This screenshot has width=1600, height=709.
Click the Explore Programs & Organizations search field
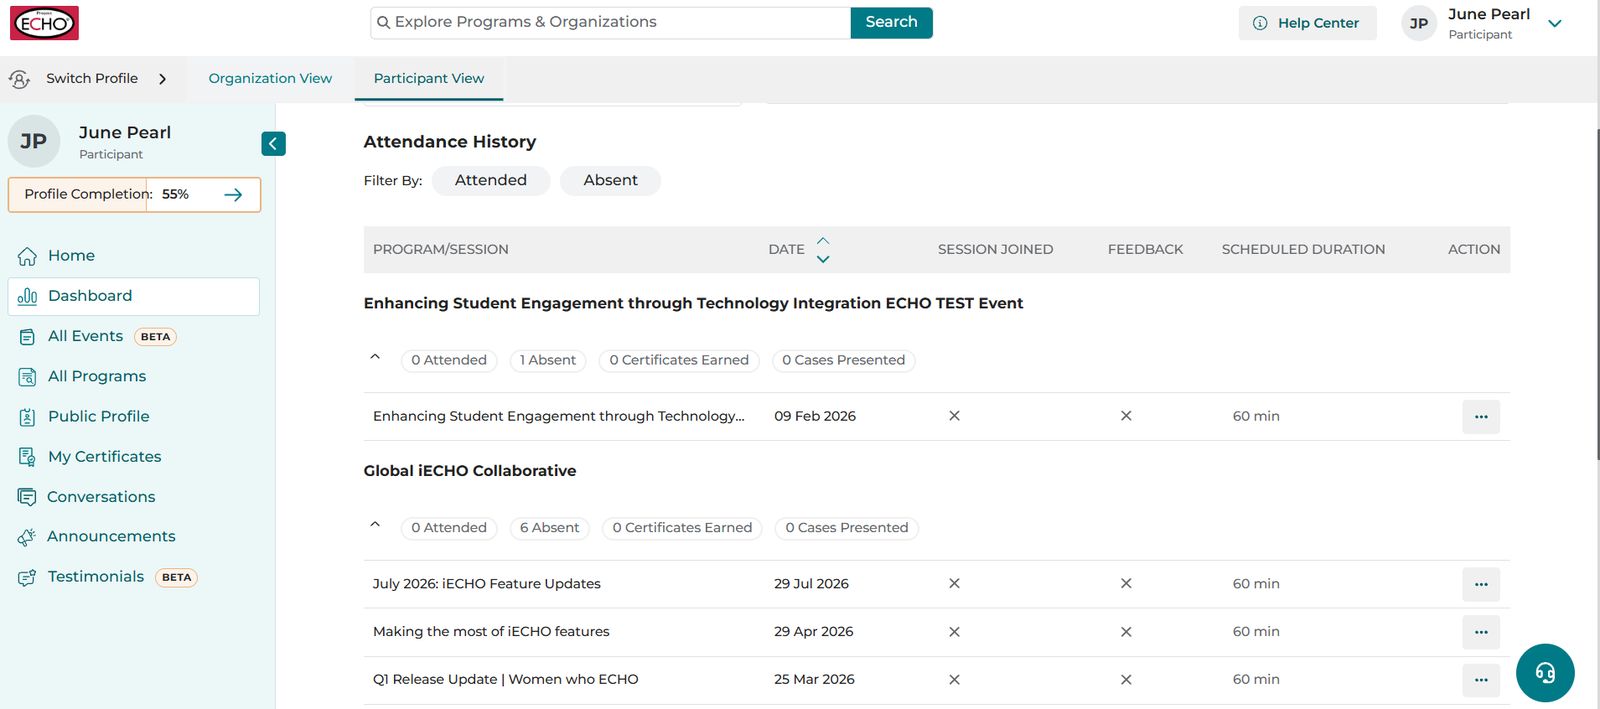pos(610,22)
